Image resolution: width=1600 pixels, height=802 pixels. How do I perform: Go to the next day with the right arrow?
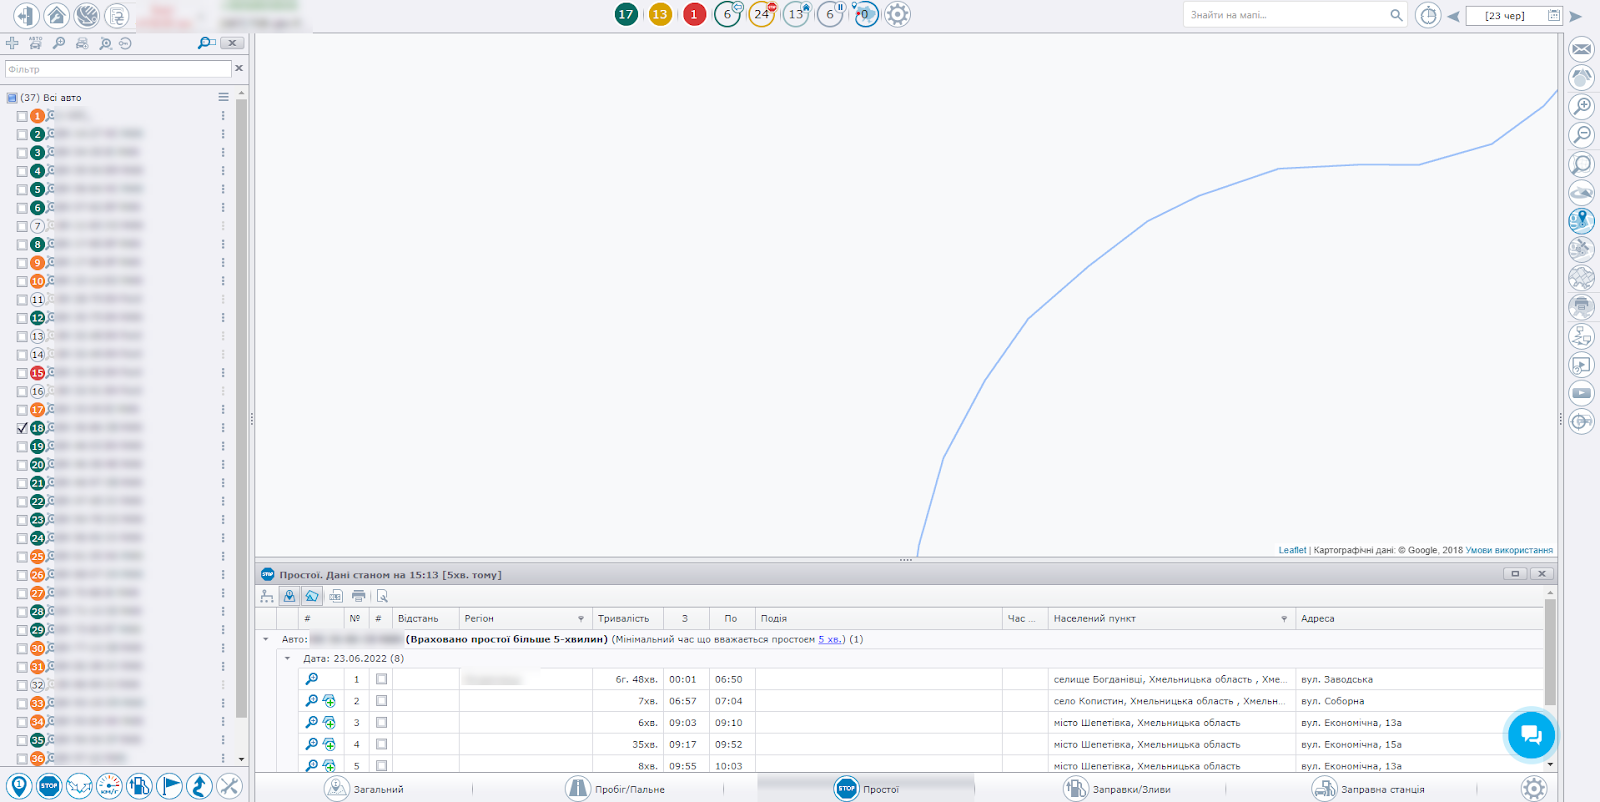pos(1576,16)
